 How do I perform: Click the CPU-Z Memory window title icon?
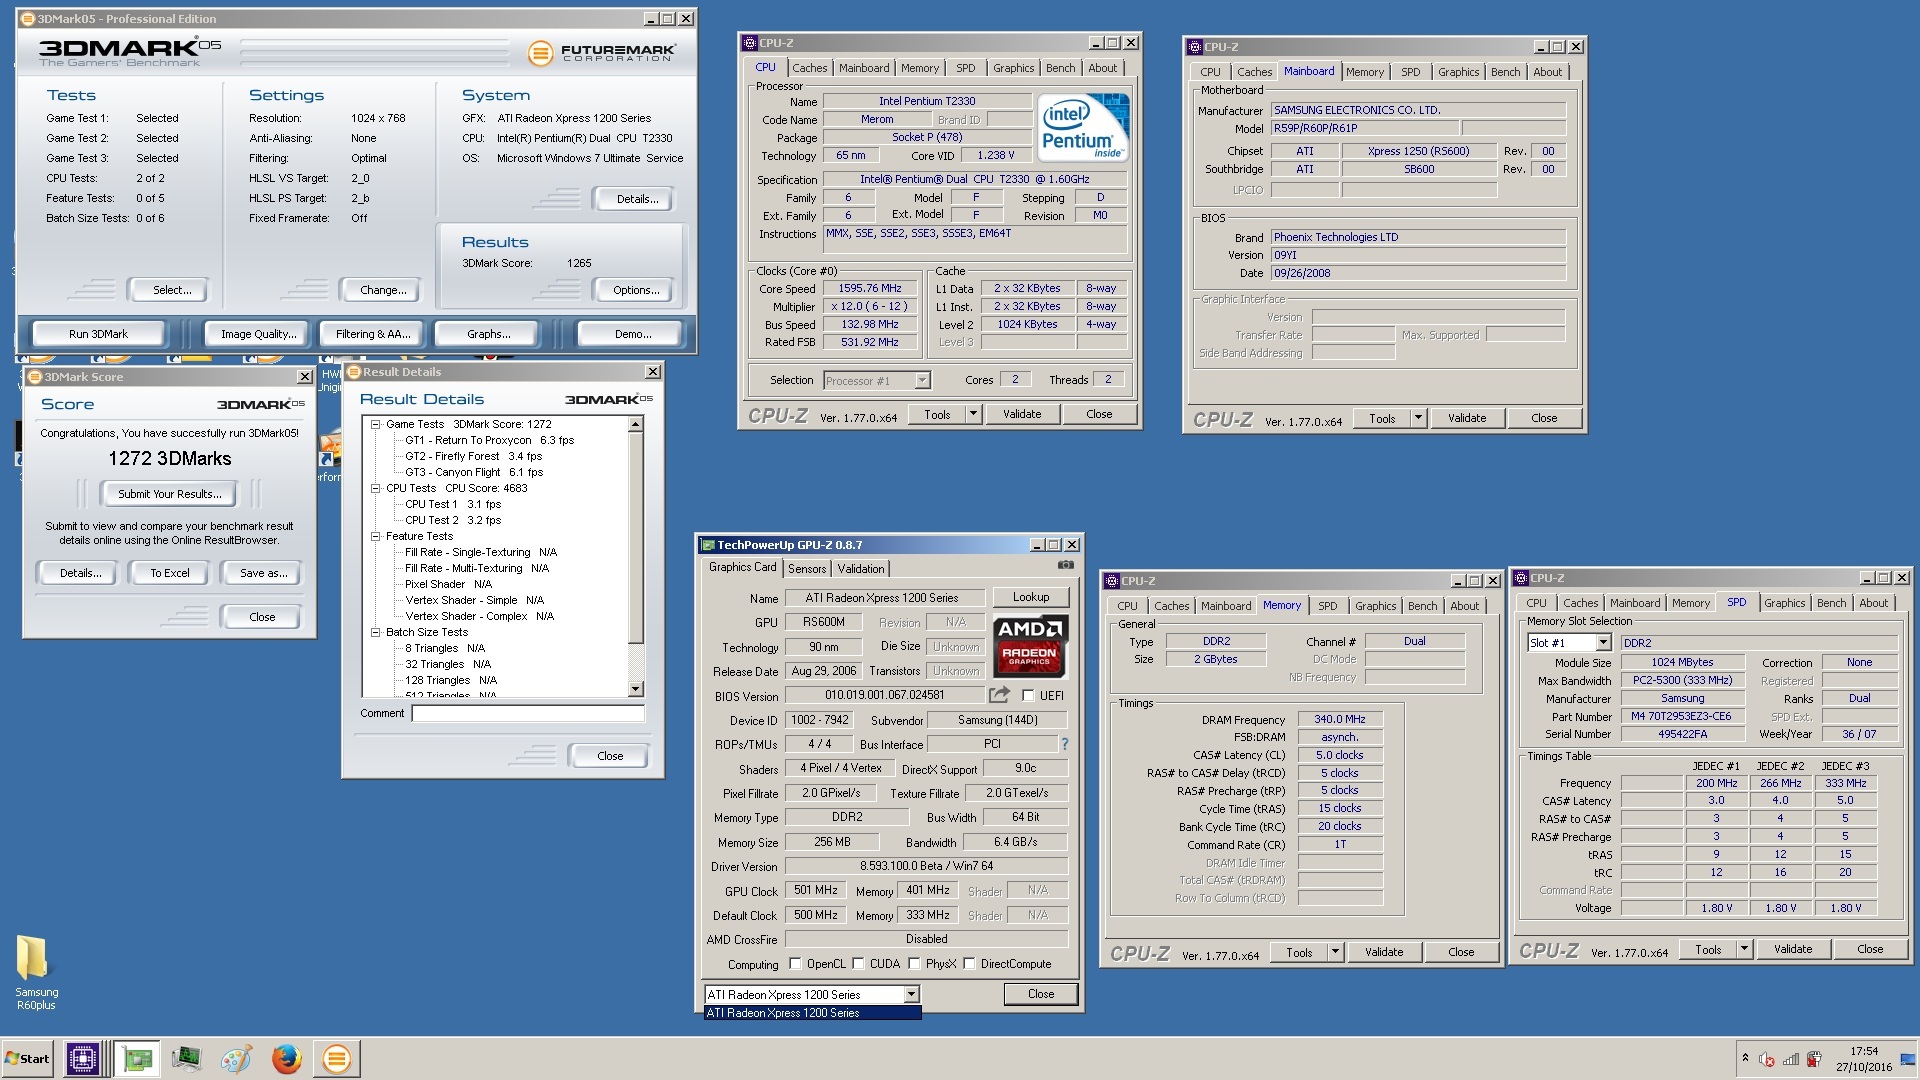coord(1111,581)
